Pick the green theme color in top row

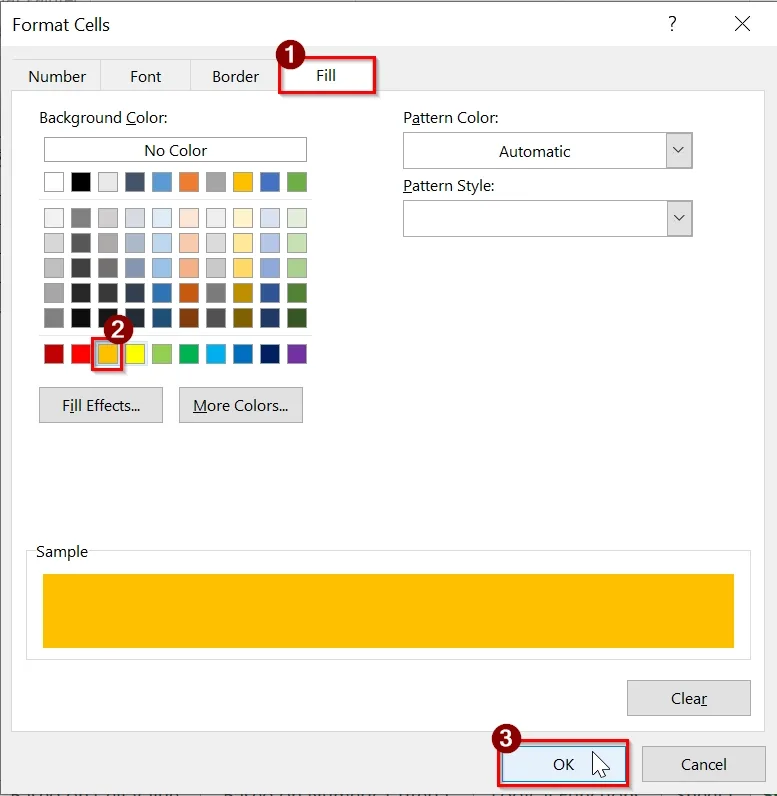point(297,182)
